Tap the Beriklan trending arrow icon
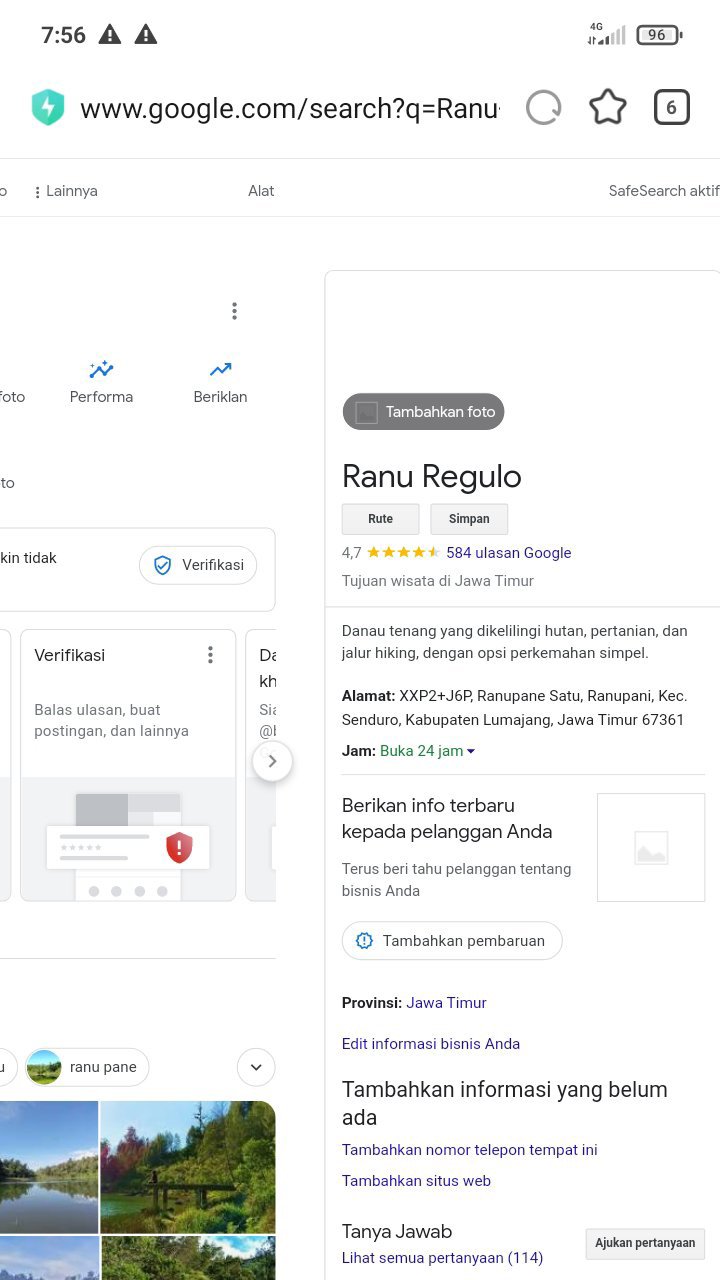Viewport: 720px width, 1280px height. point(220,370)
